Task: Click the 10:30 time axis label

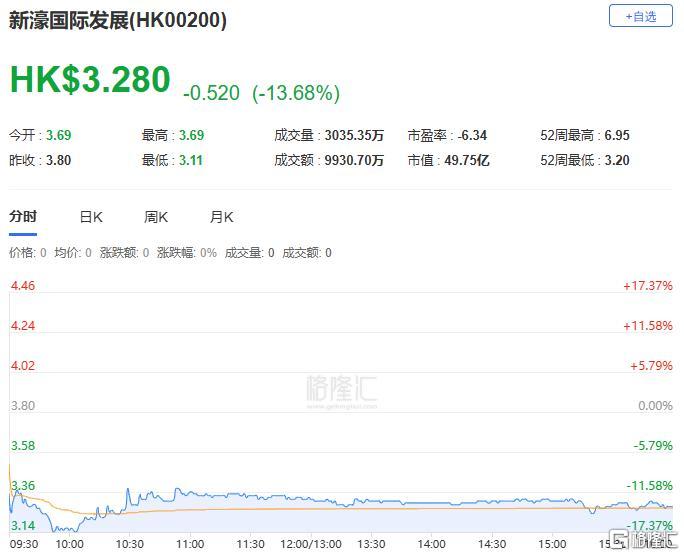Action: point(130,544)
